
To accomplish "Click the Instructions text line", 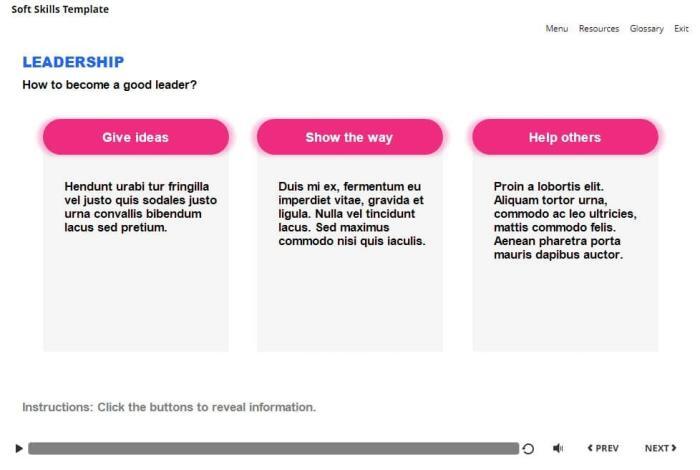I will click(169, 407).
